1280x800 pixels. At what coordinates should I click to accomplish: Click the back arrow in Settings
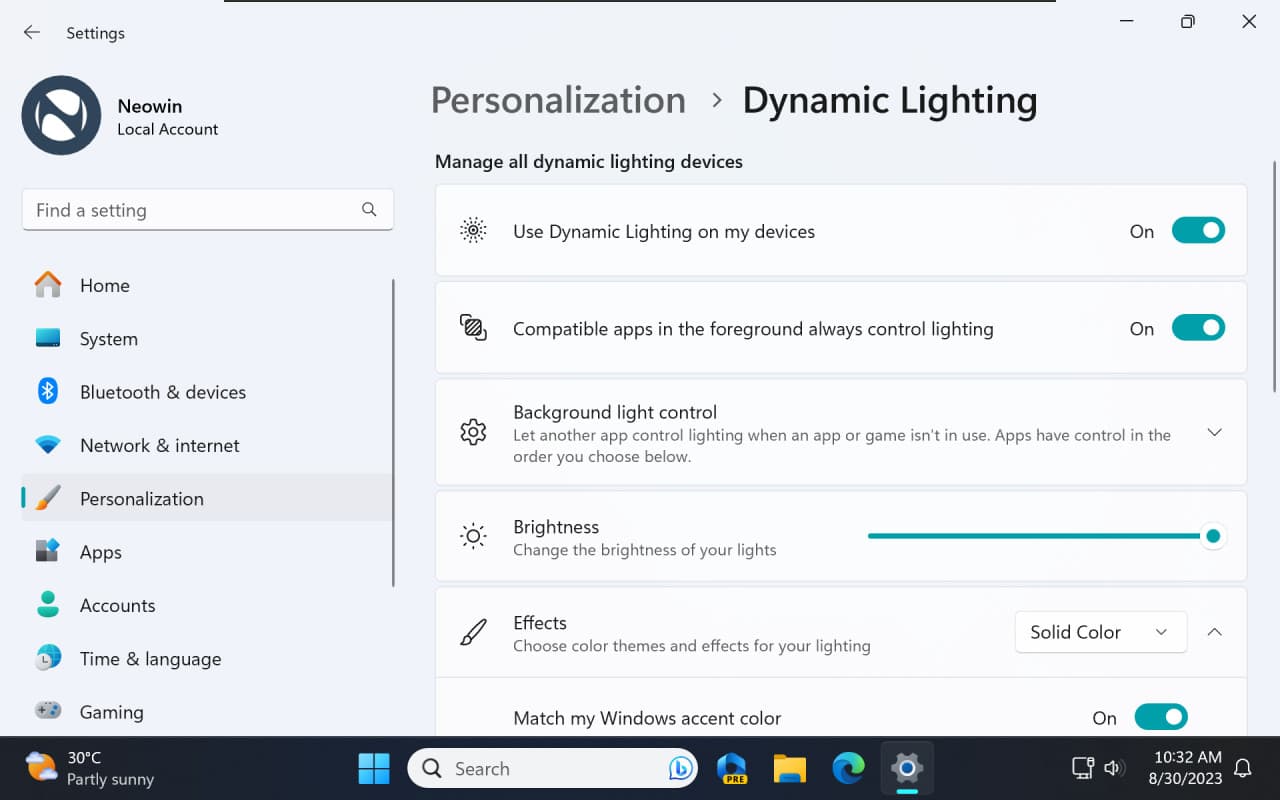pos(31,32)
